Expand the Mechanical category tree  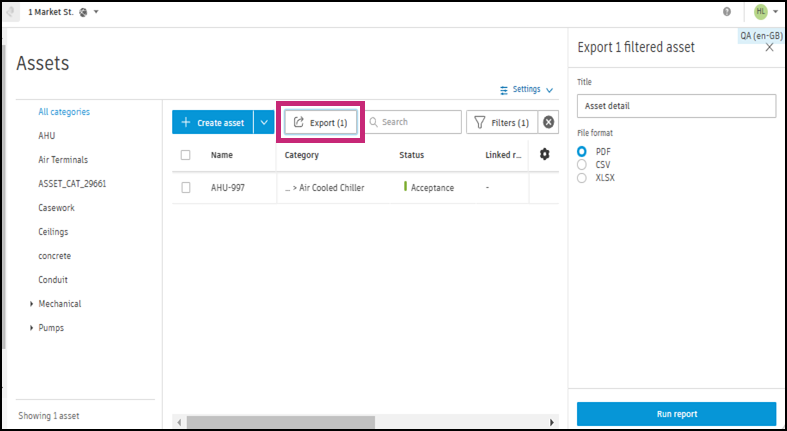pos(32,304)
